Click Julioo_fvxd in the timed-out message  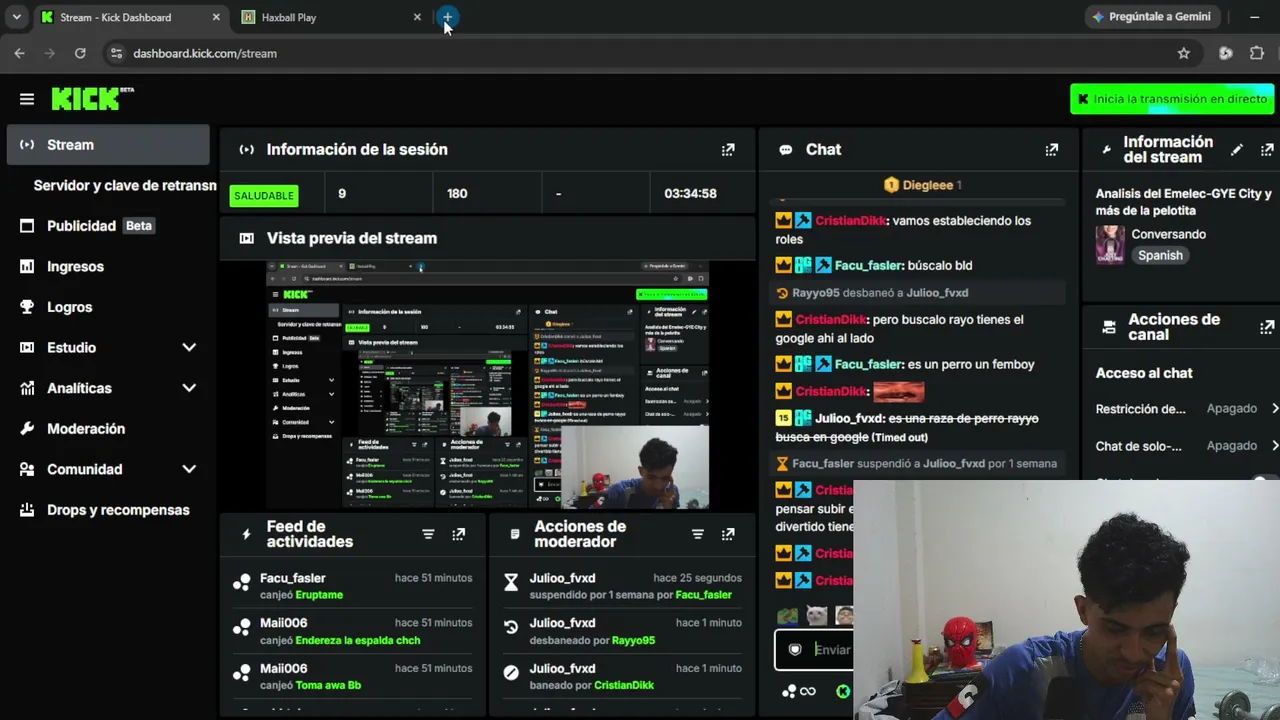pyautogui.click(x=849, y=418)
